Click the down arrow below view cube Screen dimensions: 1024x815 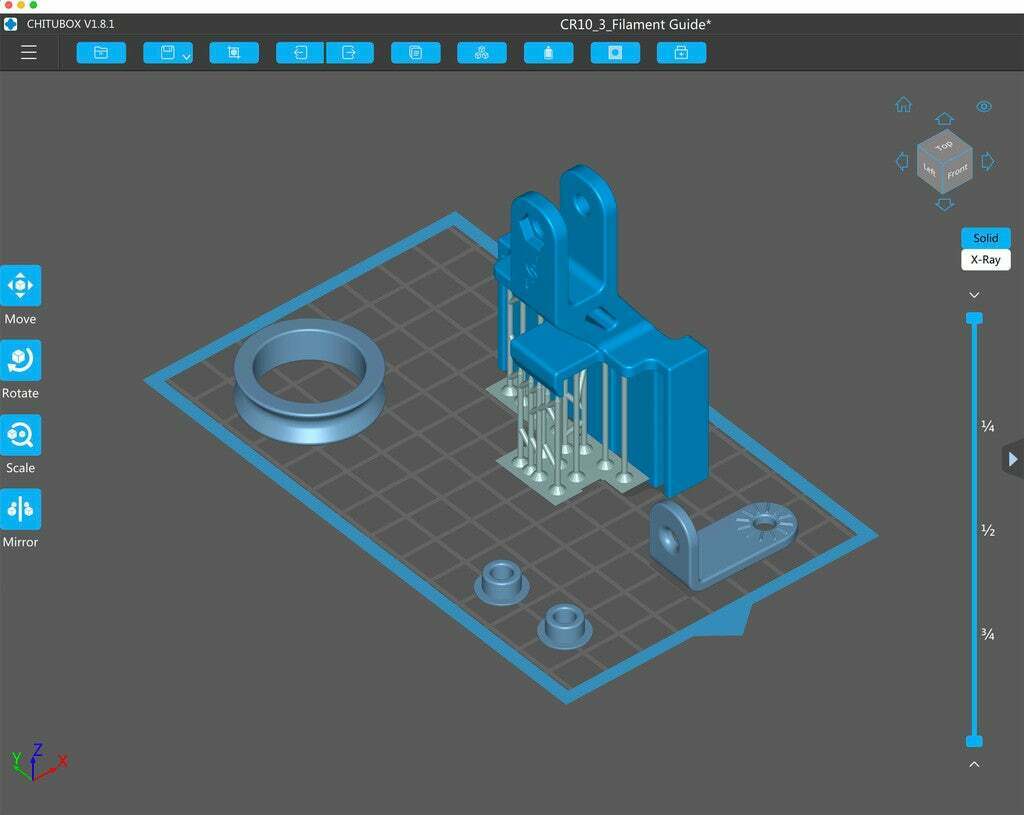944,205
